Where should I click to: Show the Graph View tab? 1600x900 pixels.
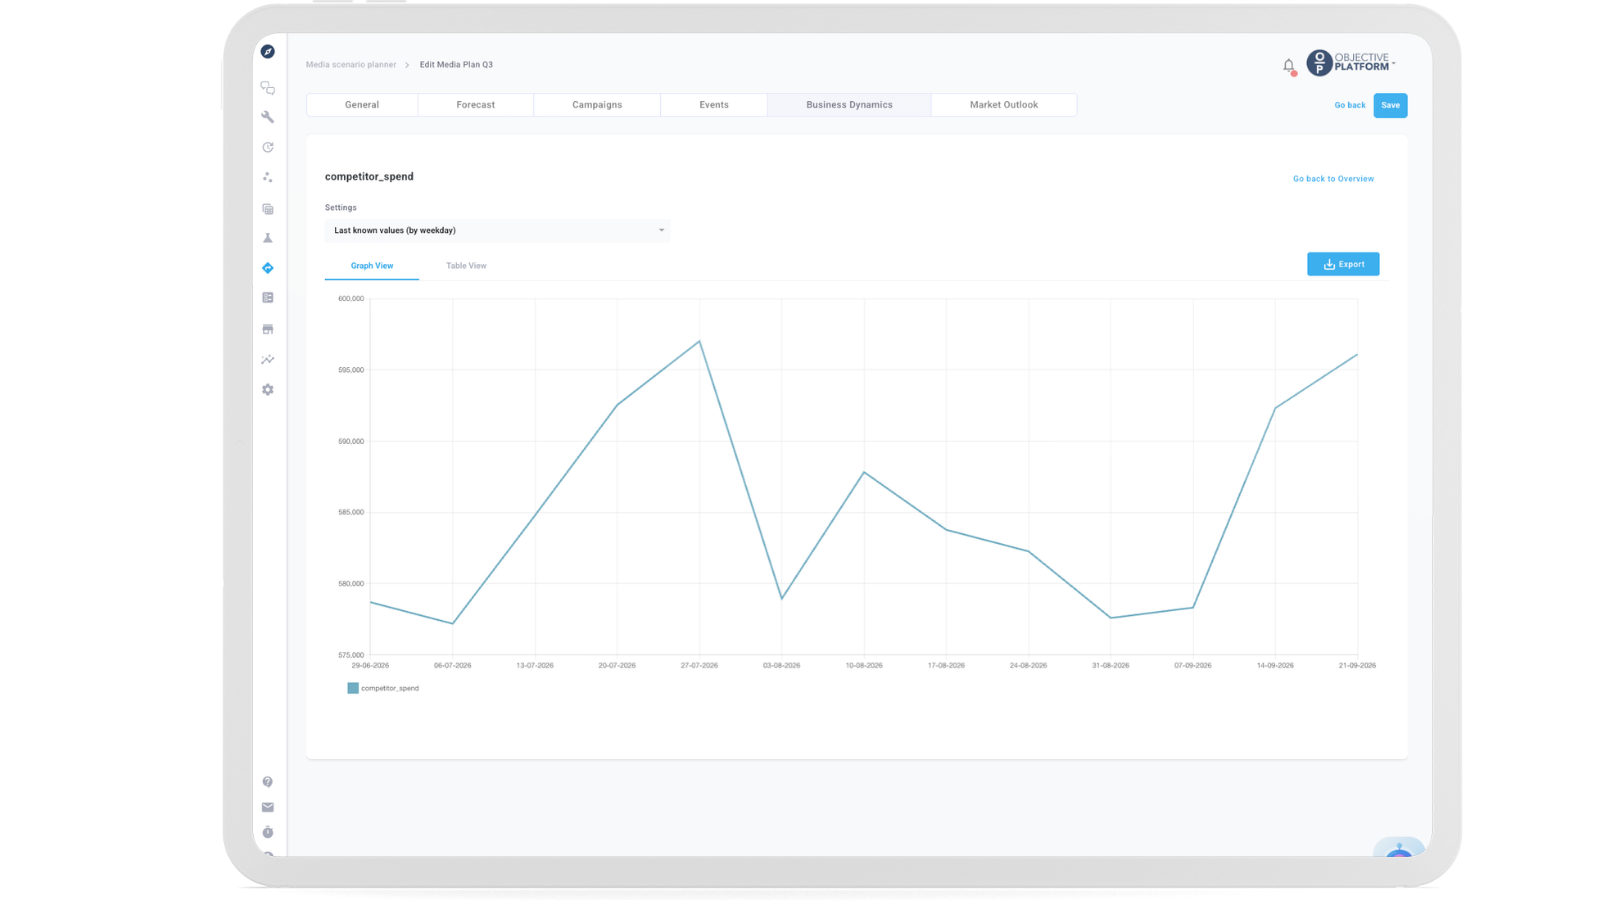372,266
